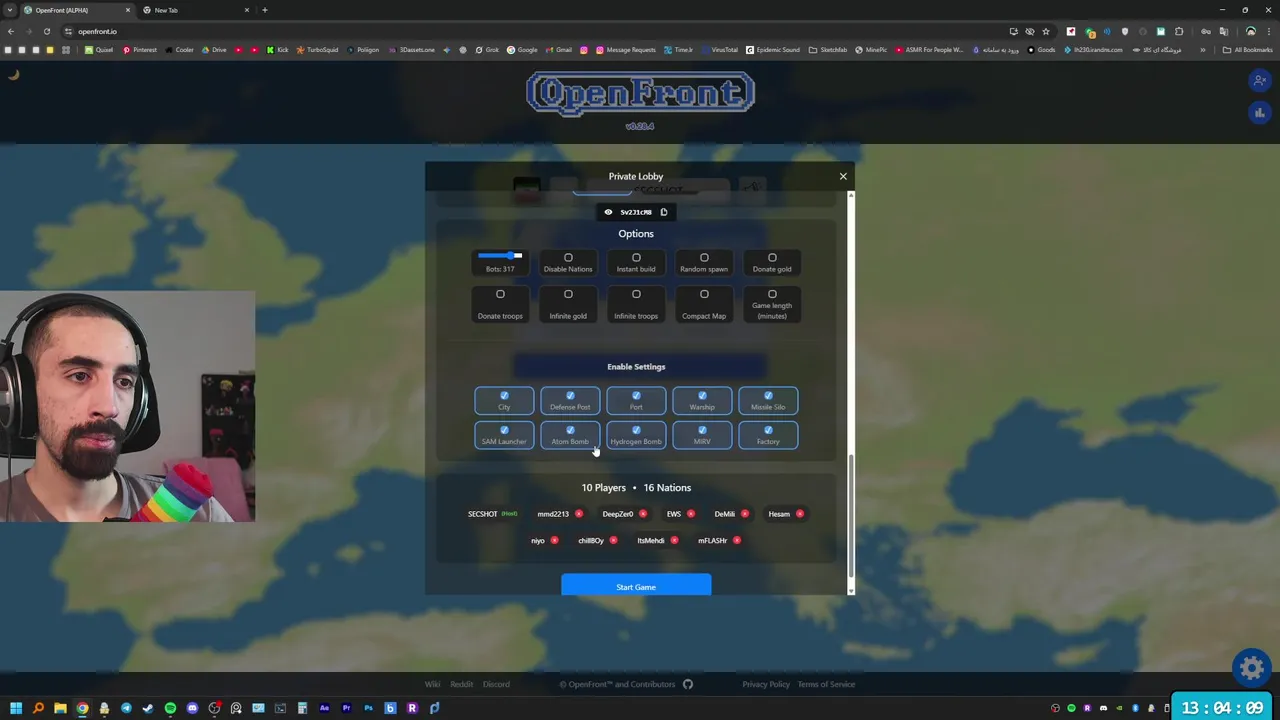Toggle the Factory unit setting
The height and width of the screenshot is (720, 1280).
click(768, 435)
